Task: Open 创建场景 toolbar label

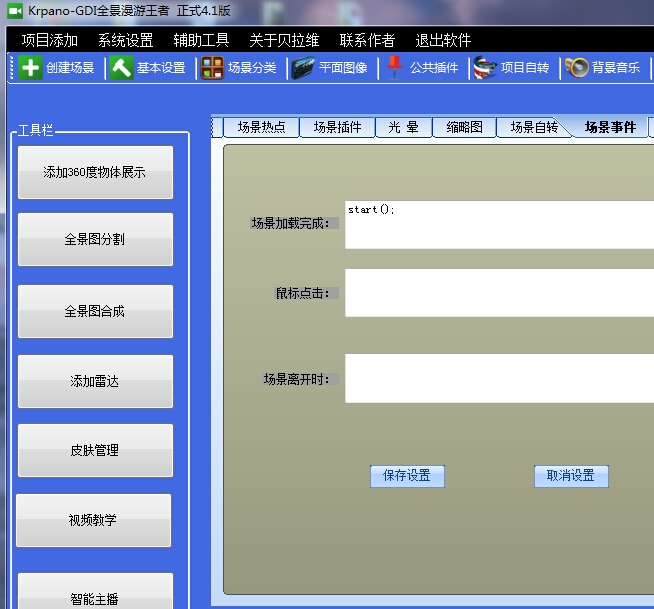Action: (70, 68)
